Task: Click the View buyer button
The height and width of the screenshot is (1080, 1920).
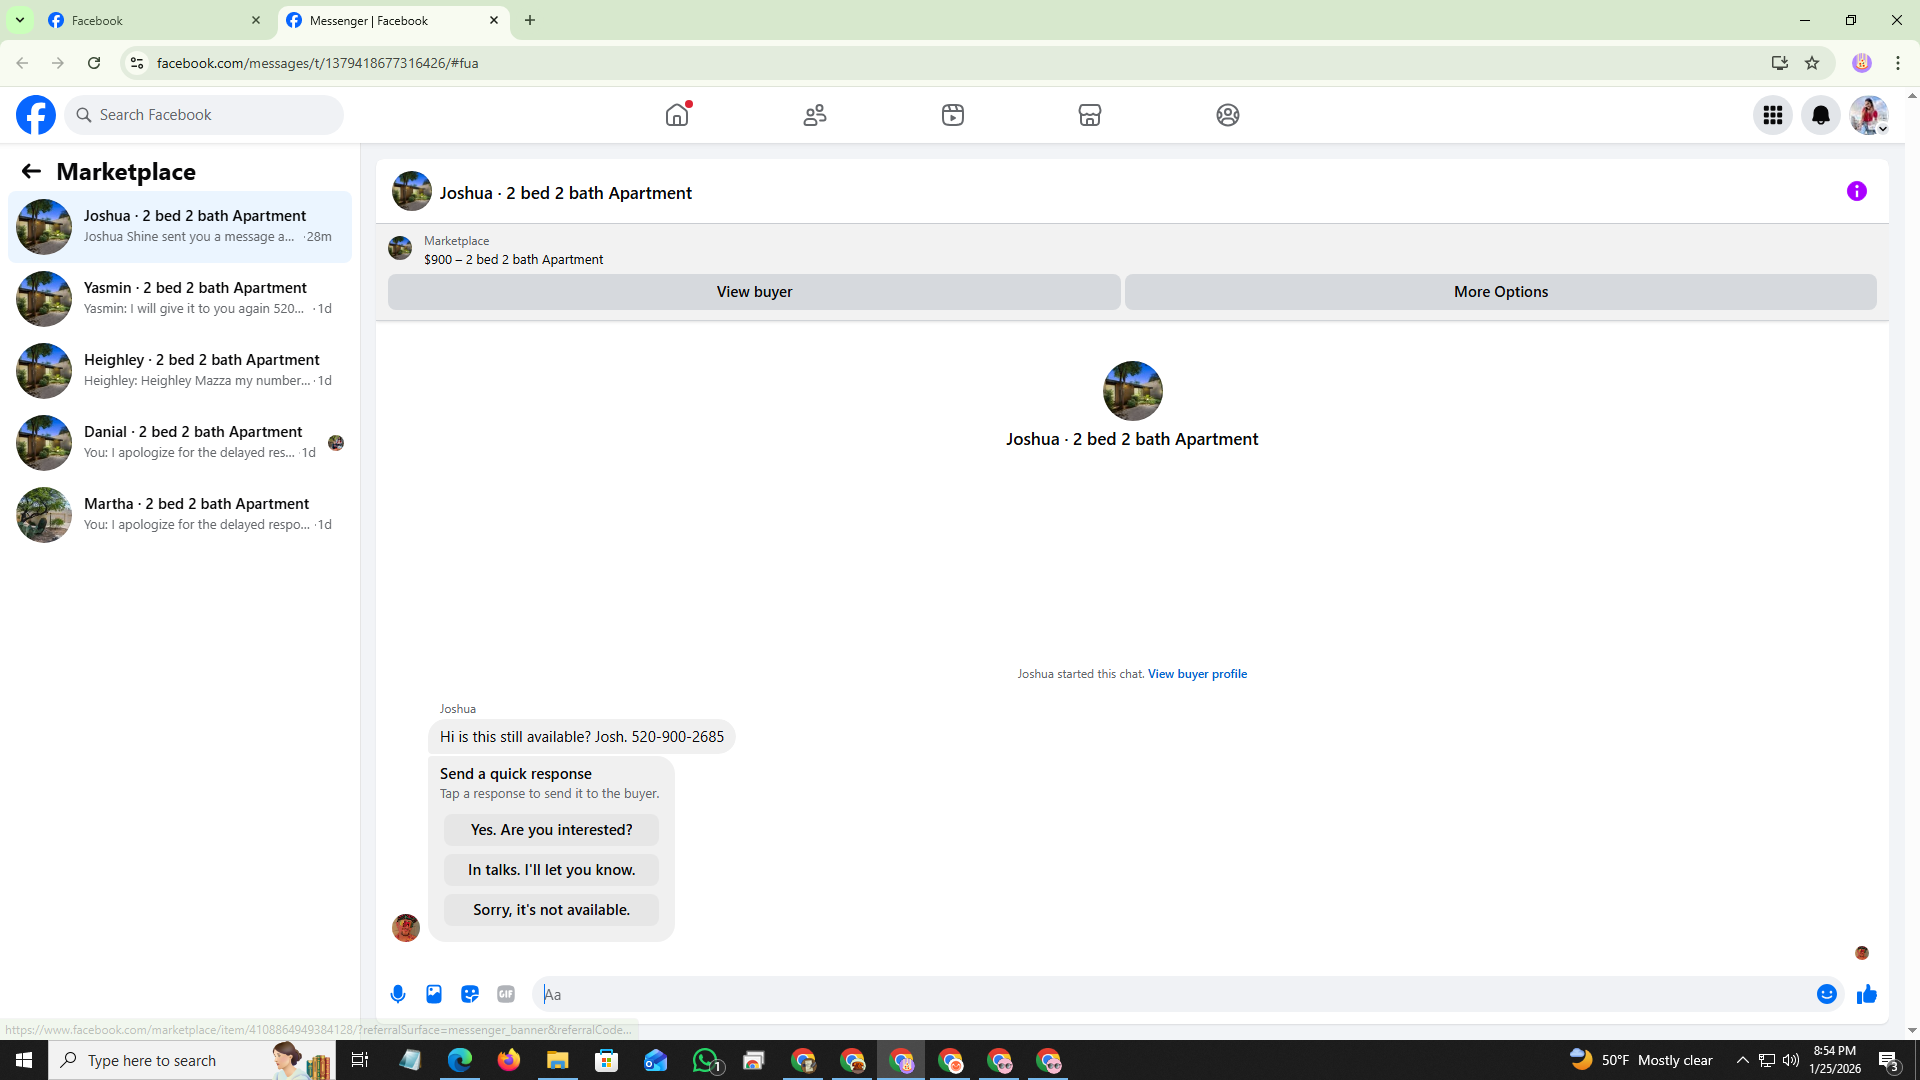Action: pyautogui.click(x=754, y=292)
